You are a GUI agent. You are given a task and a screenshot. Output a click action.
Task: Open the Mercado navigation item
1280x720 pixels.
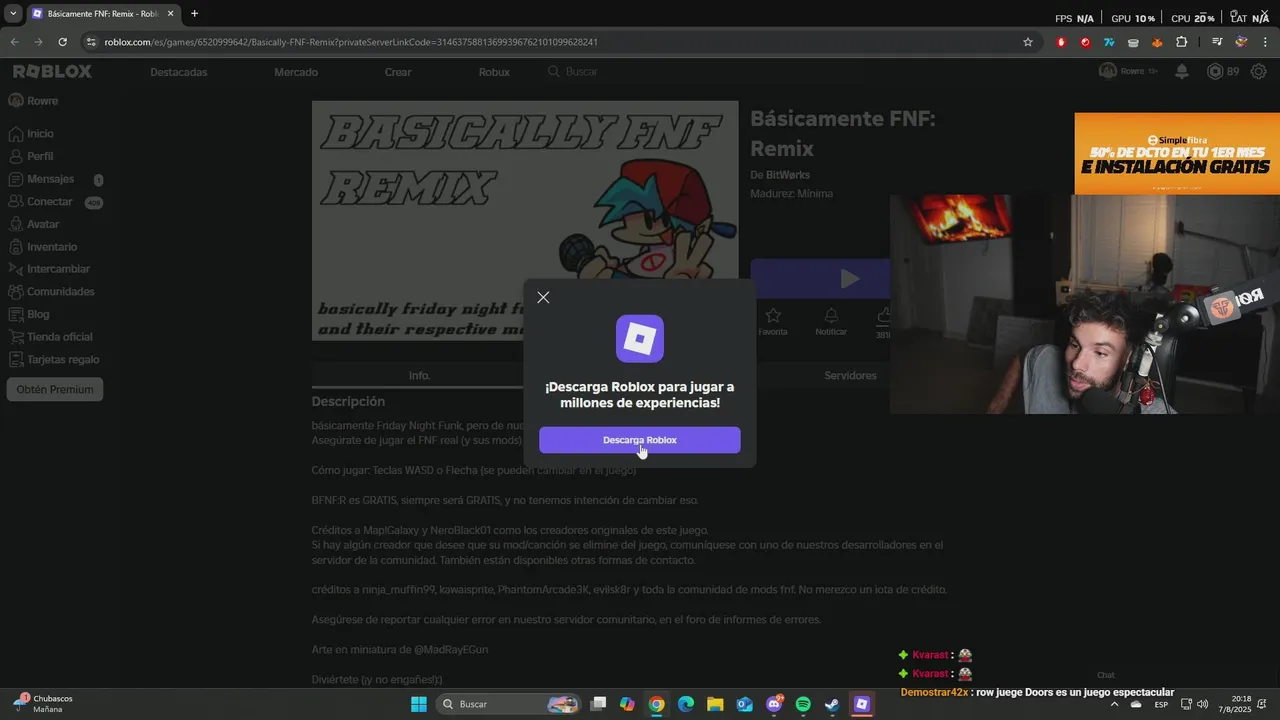point(296,72)
